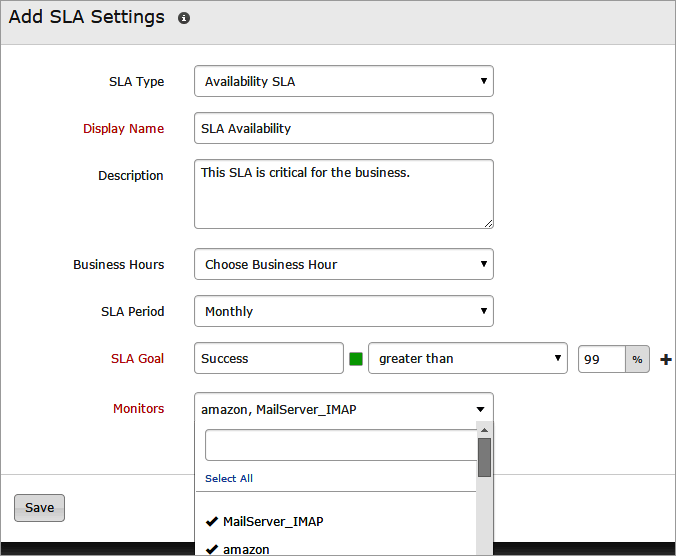Click the SLA Goal Success name field
676x556 pixels.
(x=268, y=358)
